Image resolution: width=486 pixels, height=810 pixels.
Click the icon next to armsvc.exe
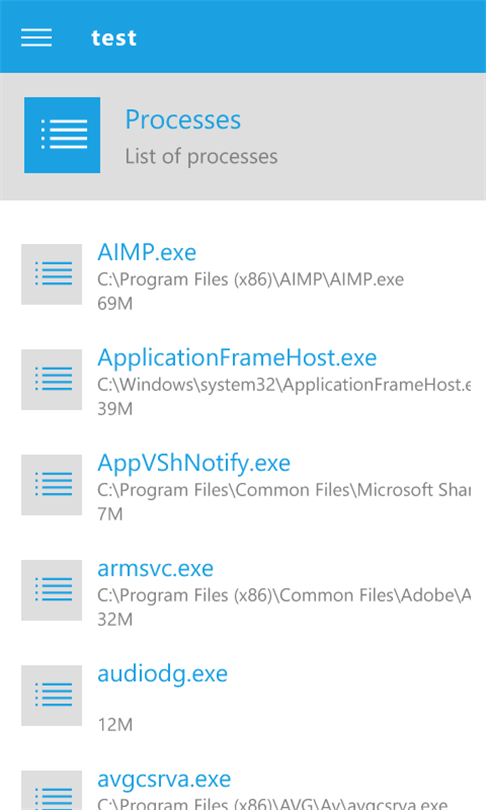point(52,590)
